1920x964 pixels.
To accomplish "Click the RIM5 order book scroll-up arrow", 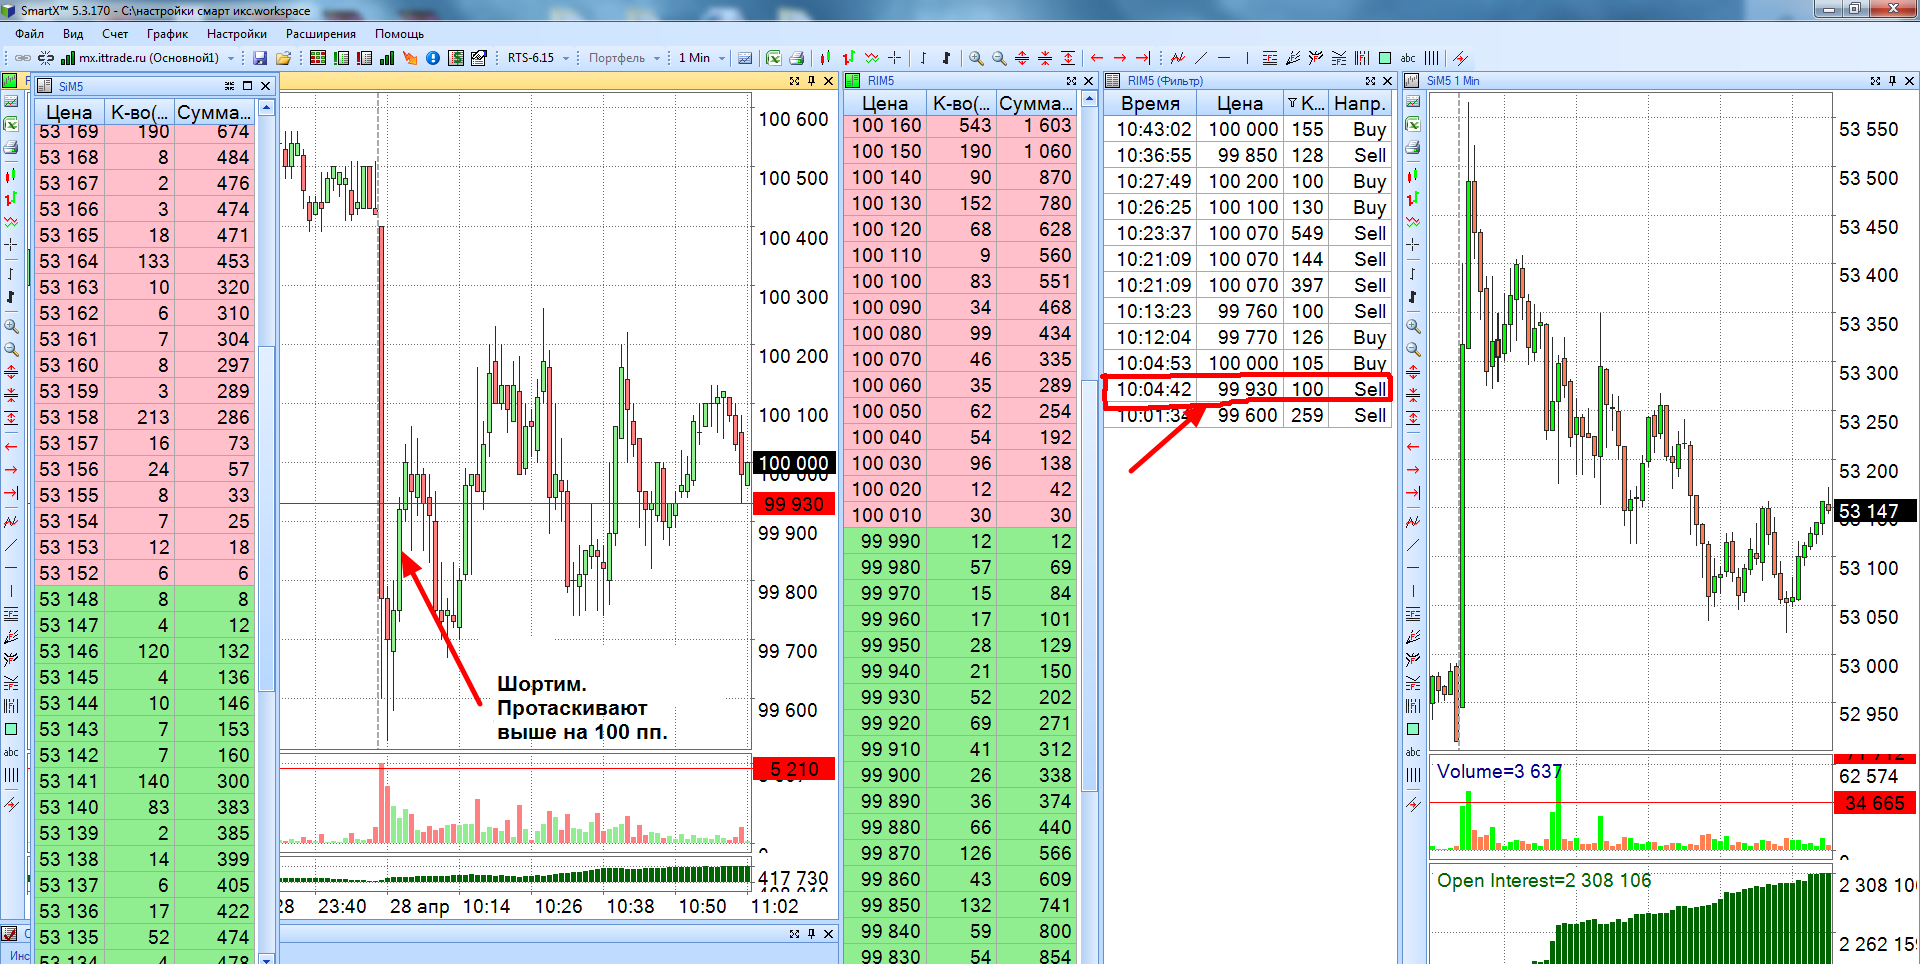I will (1090, 100).
